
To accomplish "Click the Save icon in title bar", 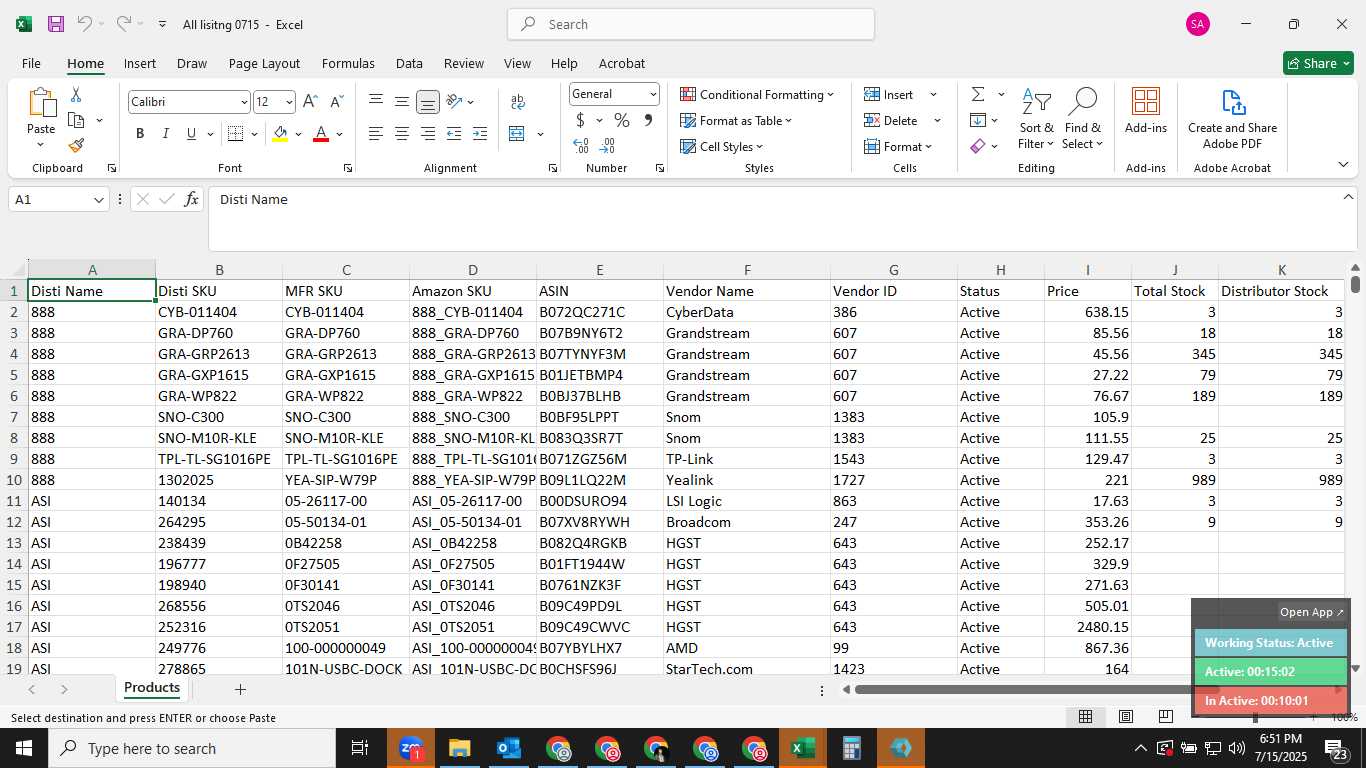I will (x=56, y=24).
